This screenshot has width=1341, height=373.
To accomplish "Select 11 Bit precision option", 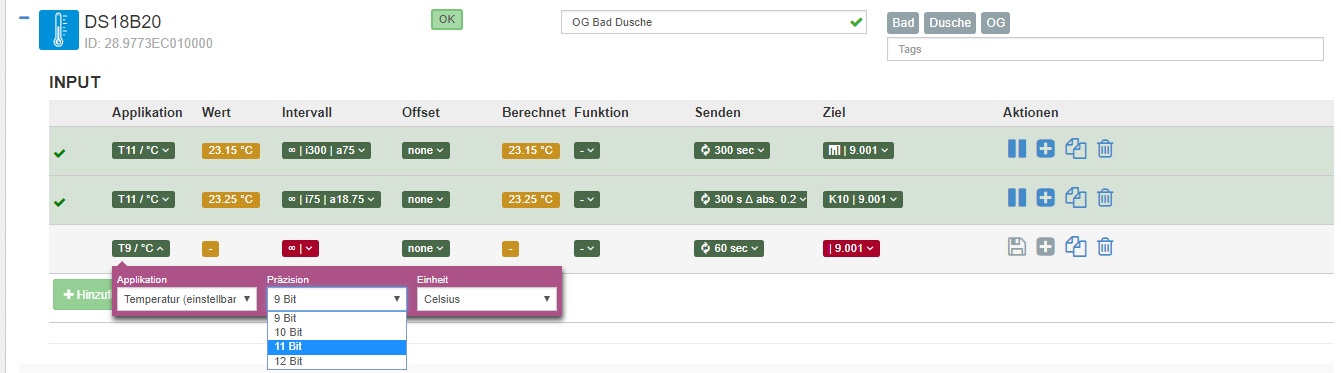I will pos(337,347).
